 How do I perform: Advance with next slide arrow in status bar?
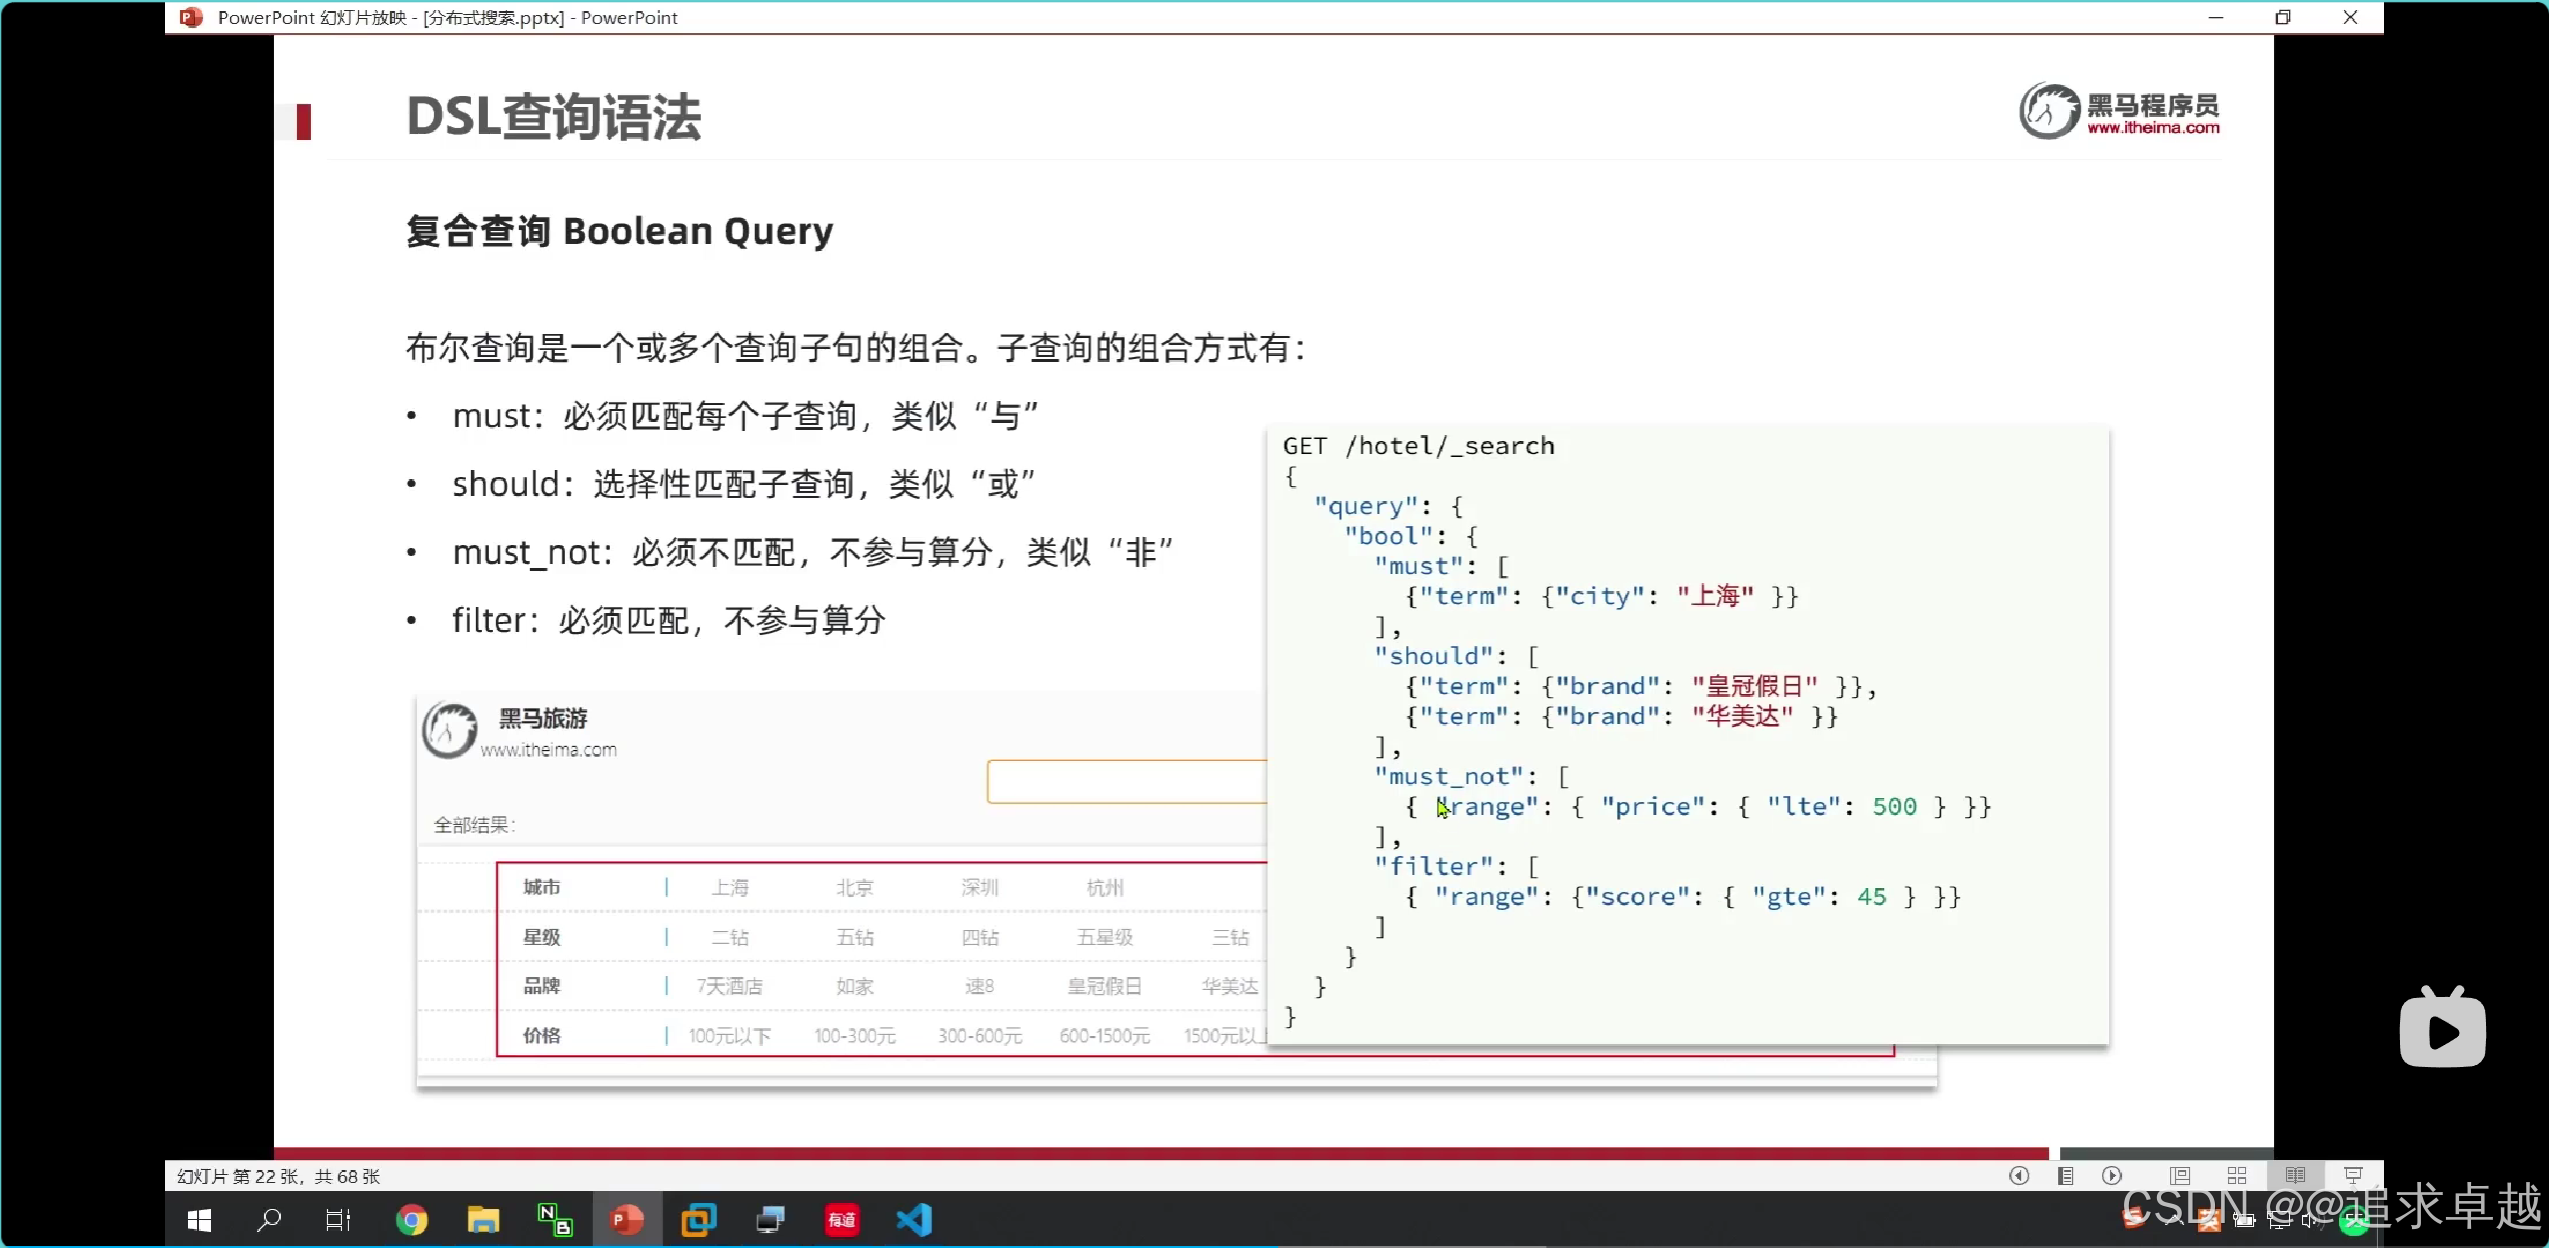[2112, 1176]
